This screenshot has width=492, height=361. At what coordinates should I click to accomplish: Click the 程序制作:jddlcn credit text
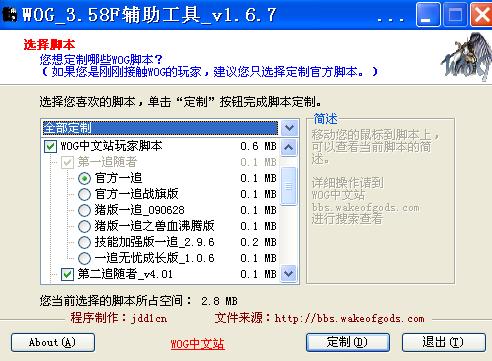118,318
